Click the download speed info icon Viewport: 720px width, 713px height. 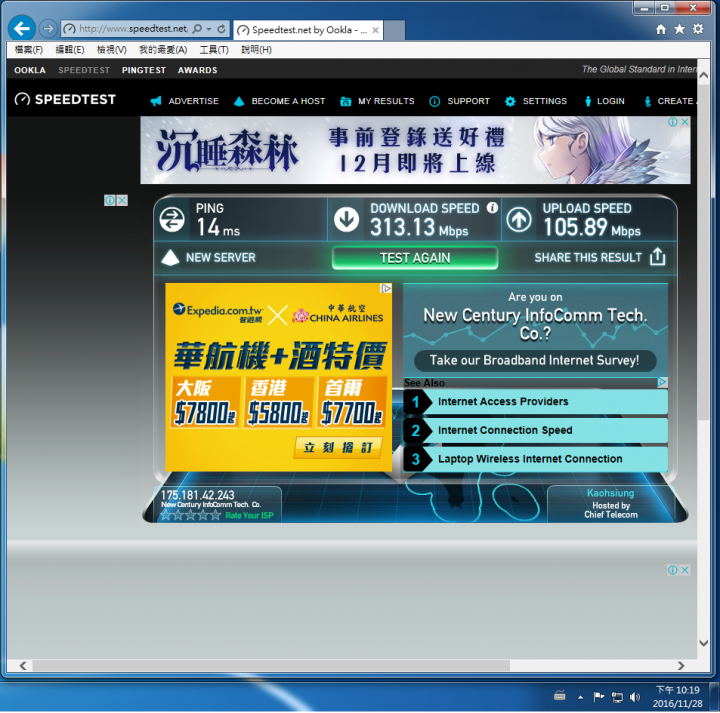(492, 208)
